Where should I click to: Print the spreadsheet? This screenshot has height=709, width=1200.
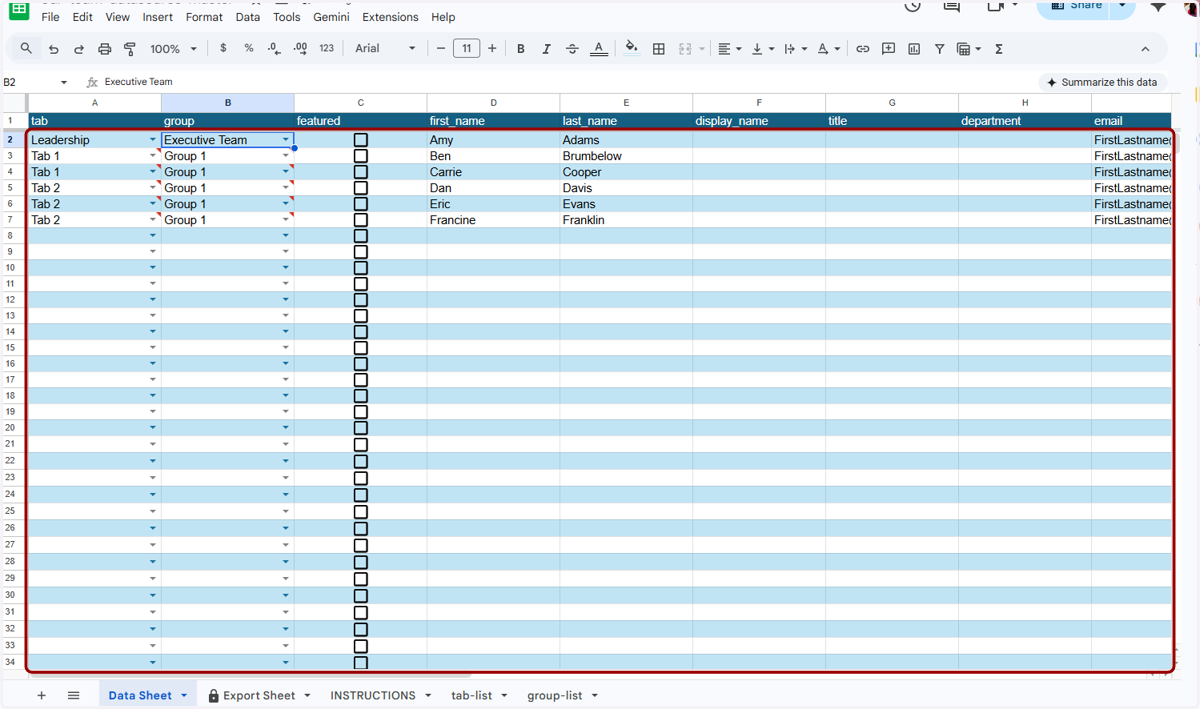coord(104,49)
